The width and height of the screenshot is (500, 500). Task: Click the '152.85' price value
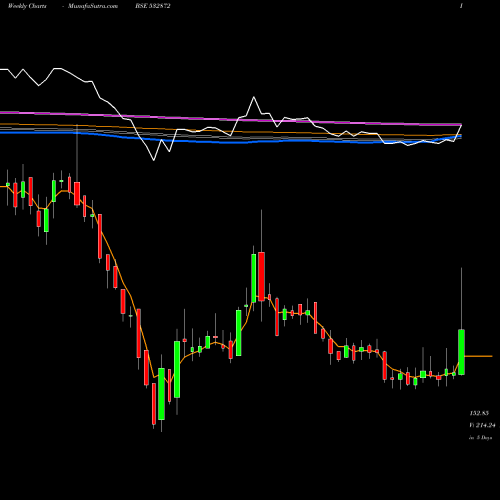[x=479, y=413]
